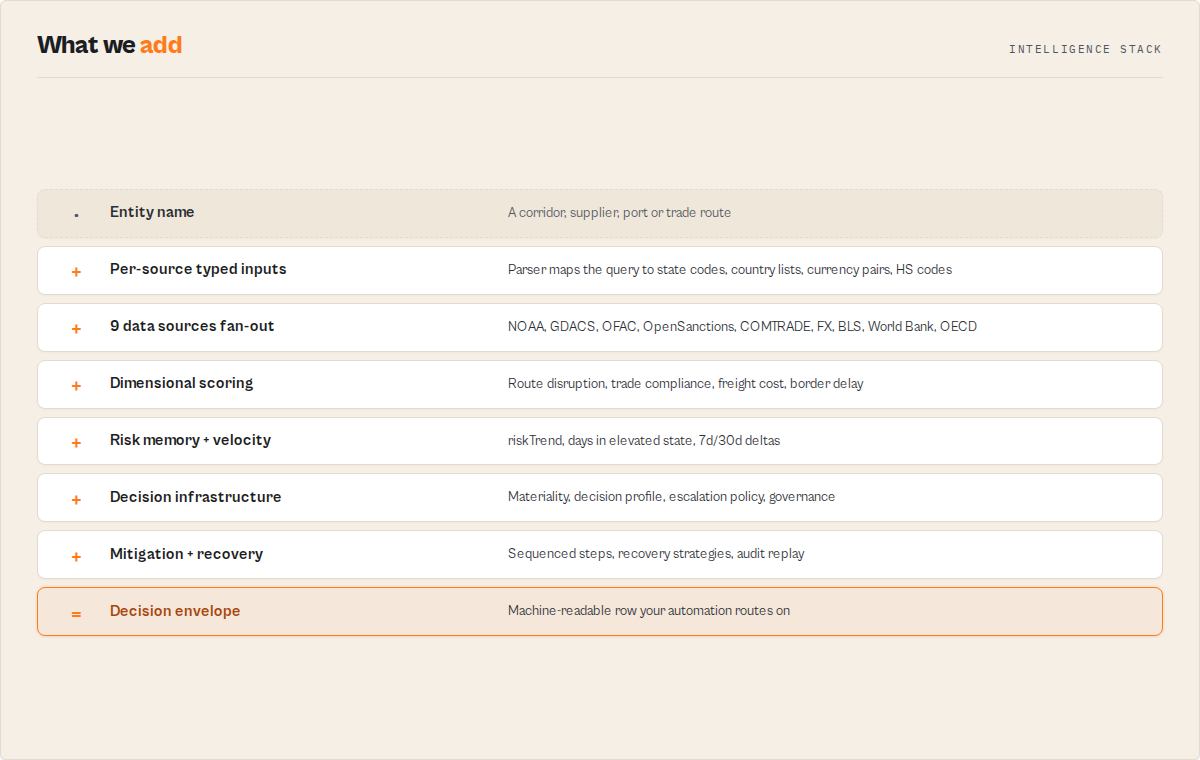
Task: Click description 'riskTrend, days in elevated state'
Action: tap(644, 441)
